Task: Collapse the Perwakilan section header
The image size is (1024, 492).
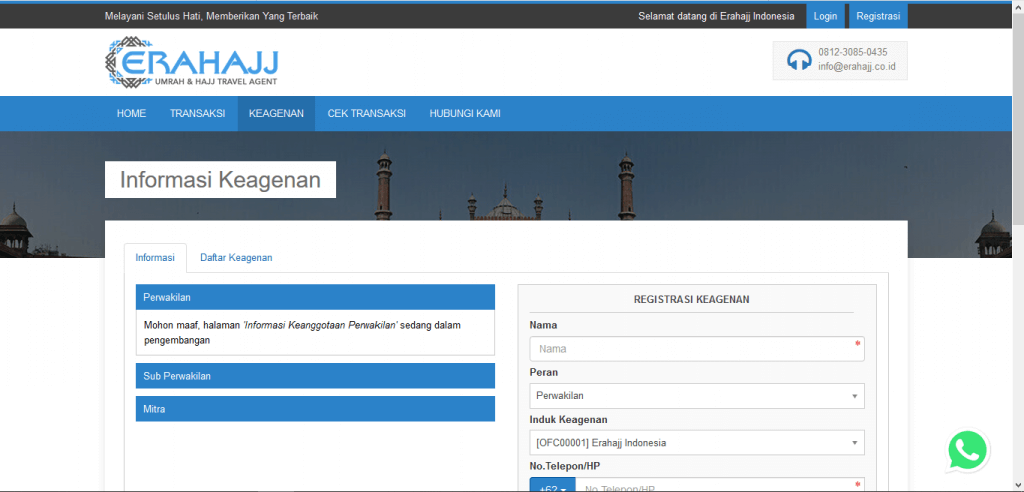Action: coord(315,297)
